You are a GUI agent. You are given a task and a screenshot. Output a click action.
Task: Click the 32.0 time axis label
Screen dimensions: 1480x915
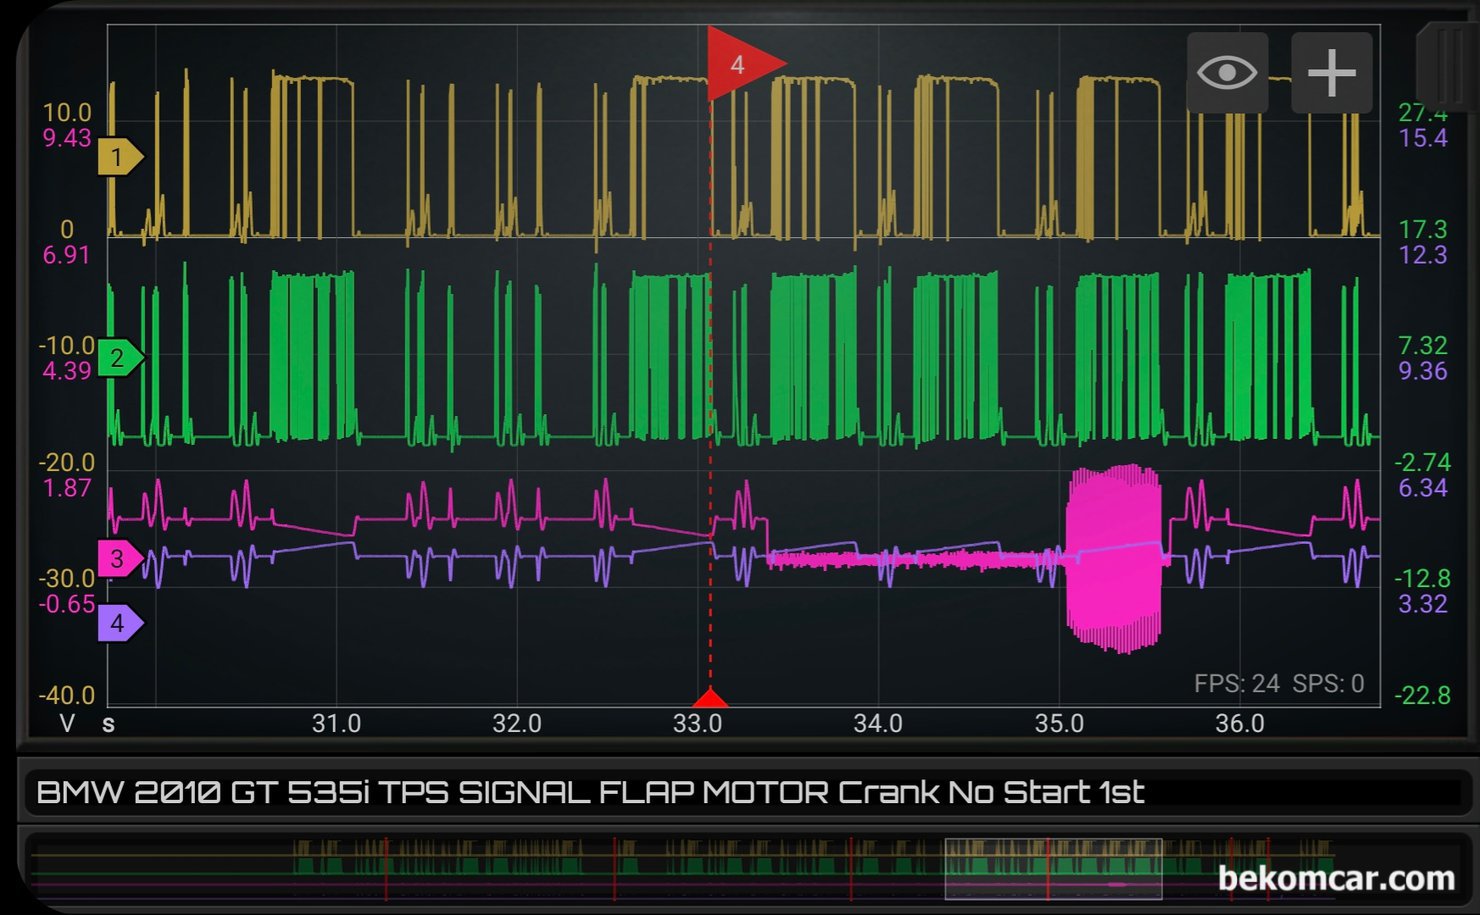(x=517, y=723)
